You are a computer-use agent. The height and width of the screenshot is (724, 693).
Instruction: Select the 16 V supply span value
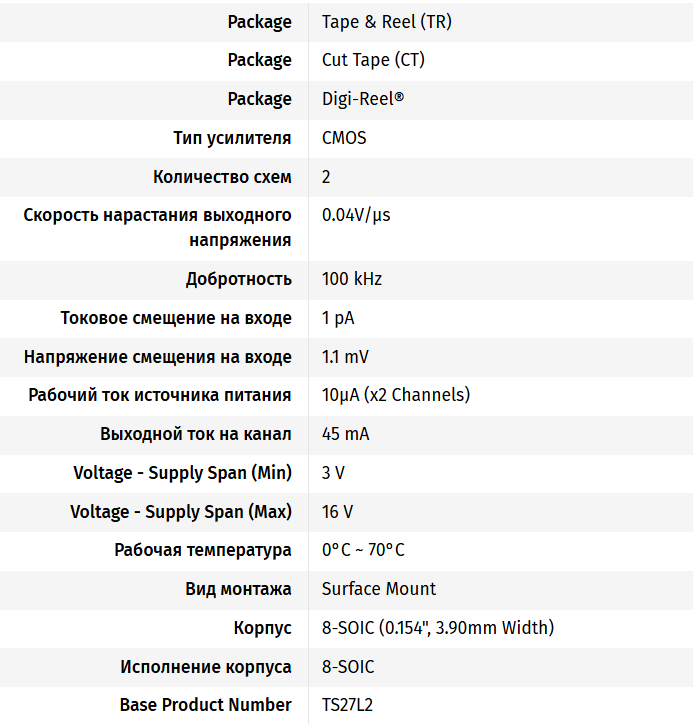[337, 512]
